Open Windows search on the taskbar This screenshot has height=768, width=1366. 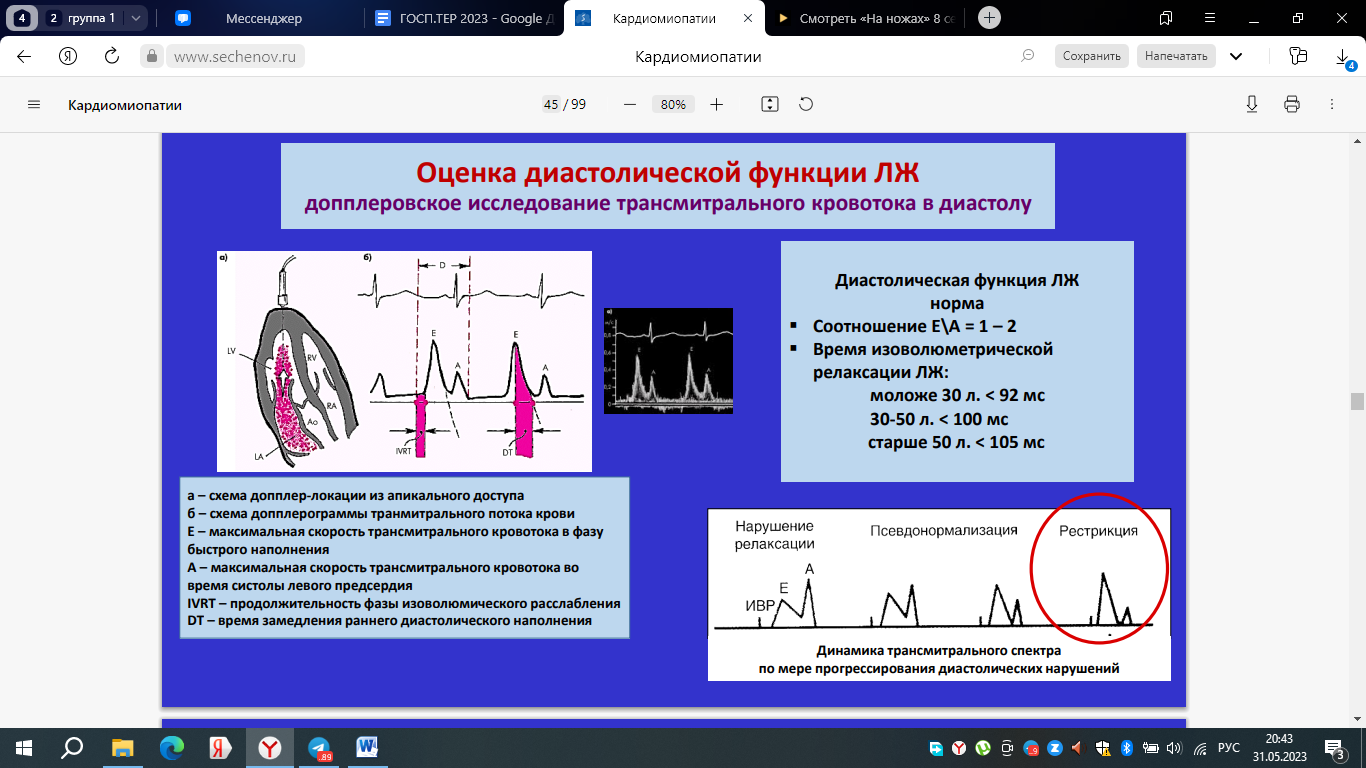click(x=72, y=747)
